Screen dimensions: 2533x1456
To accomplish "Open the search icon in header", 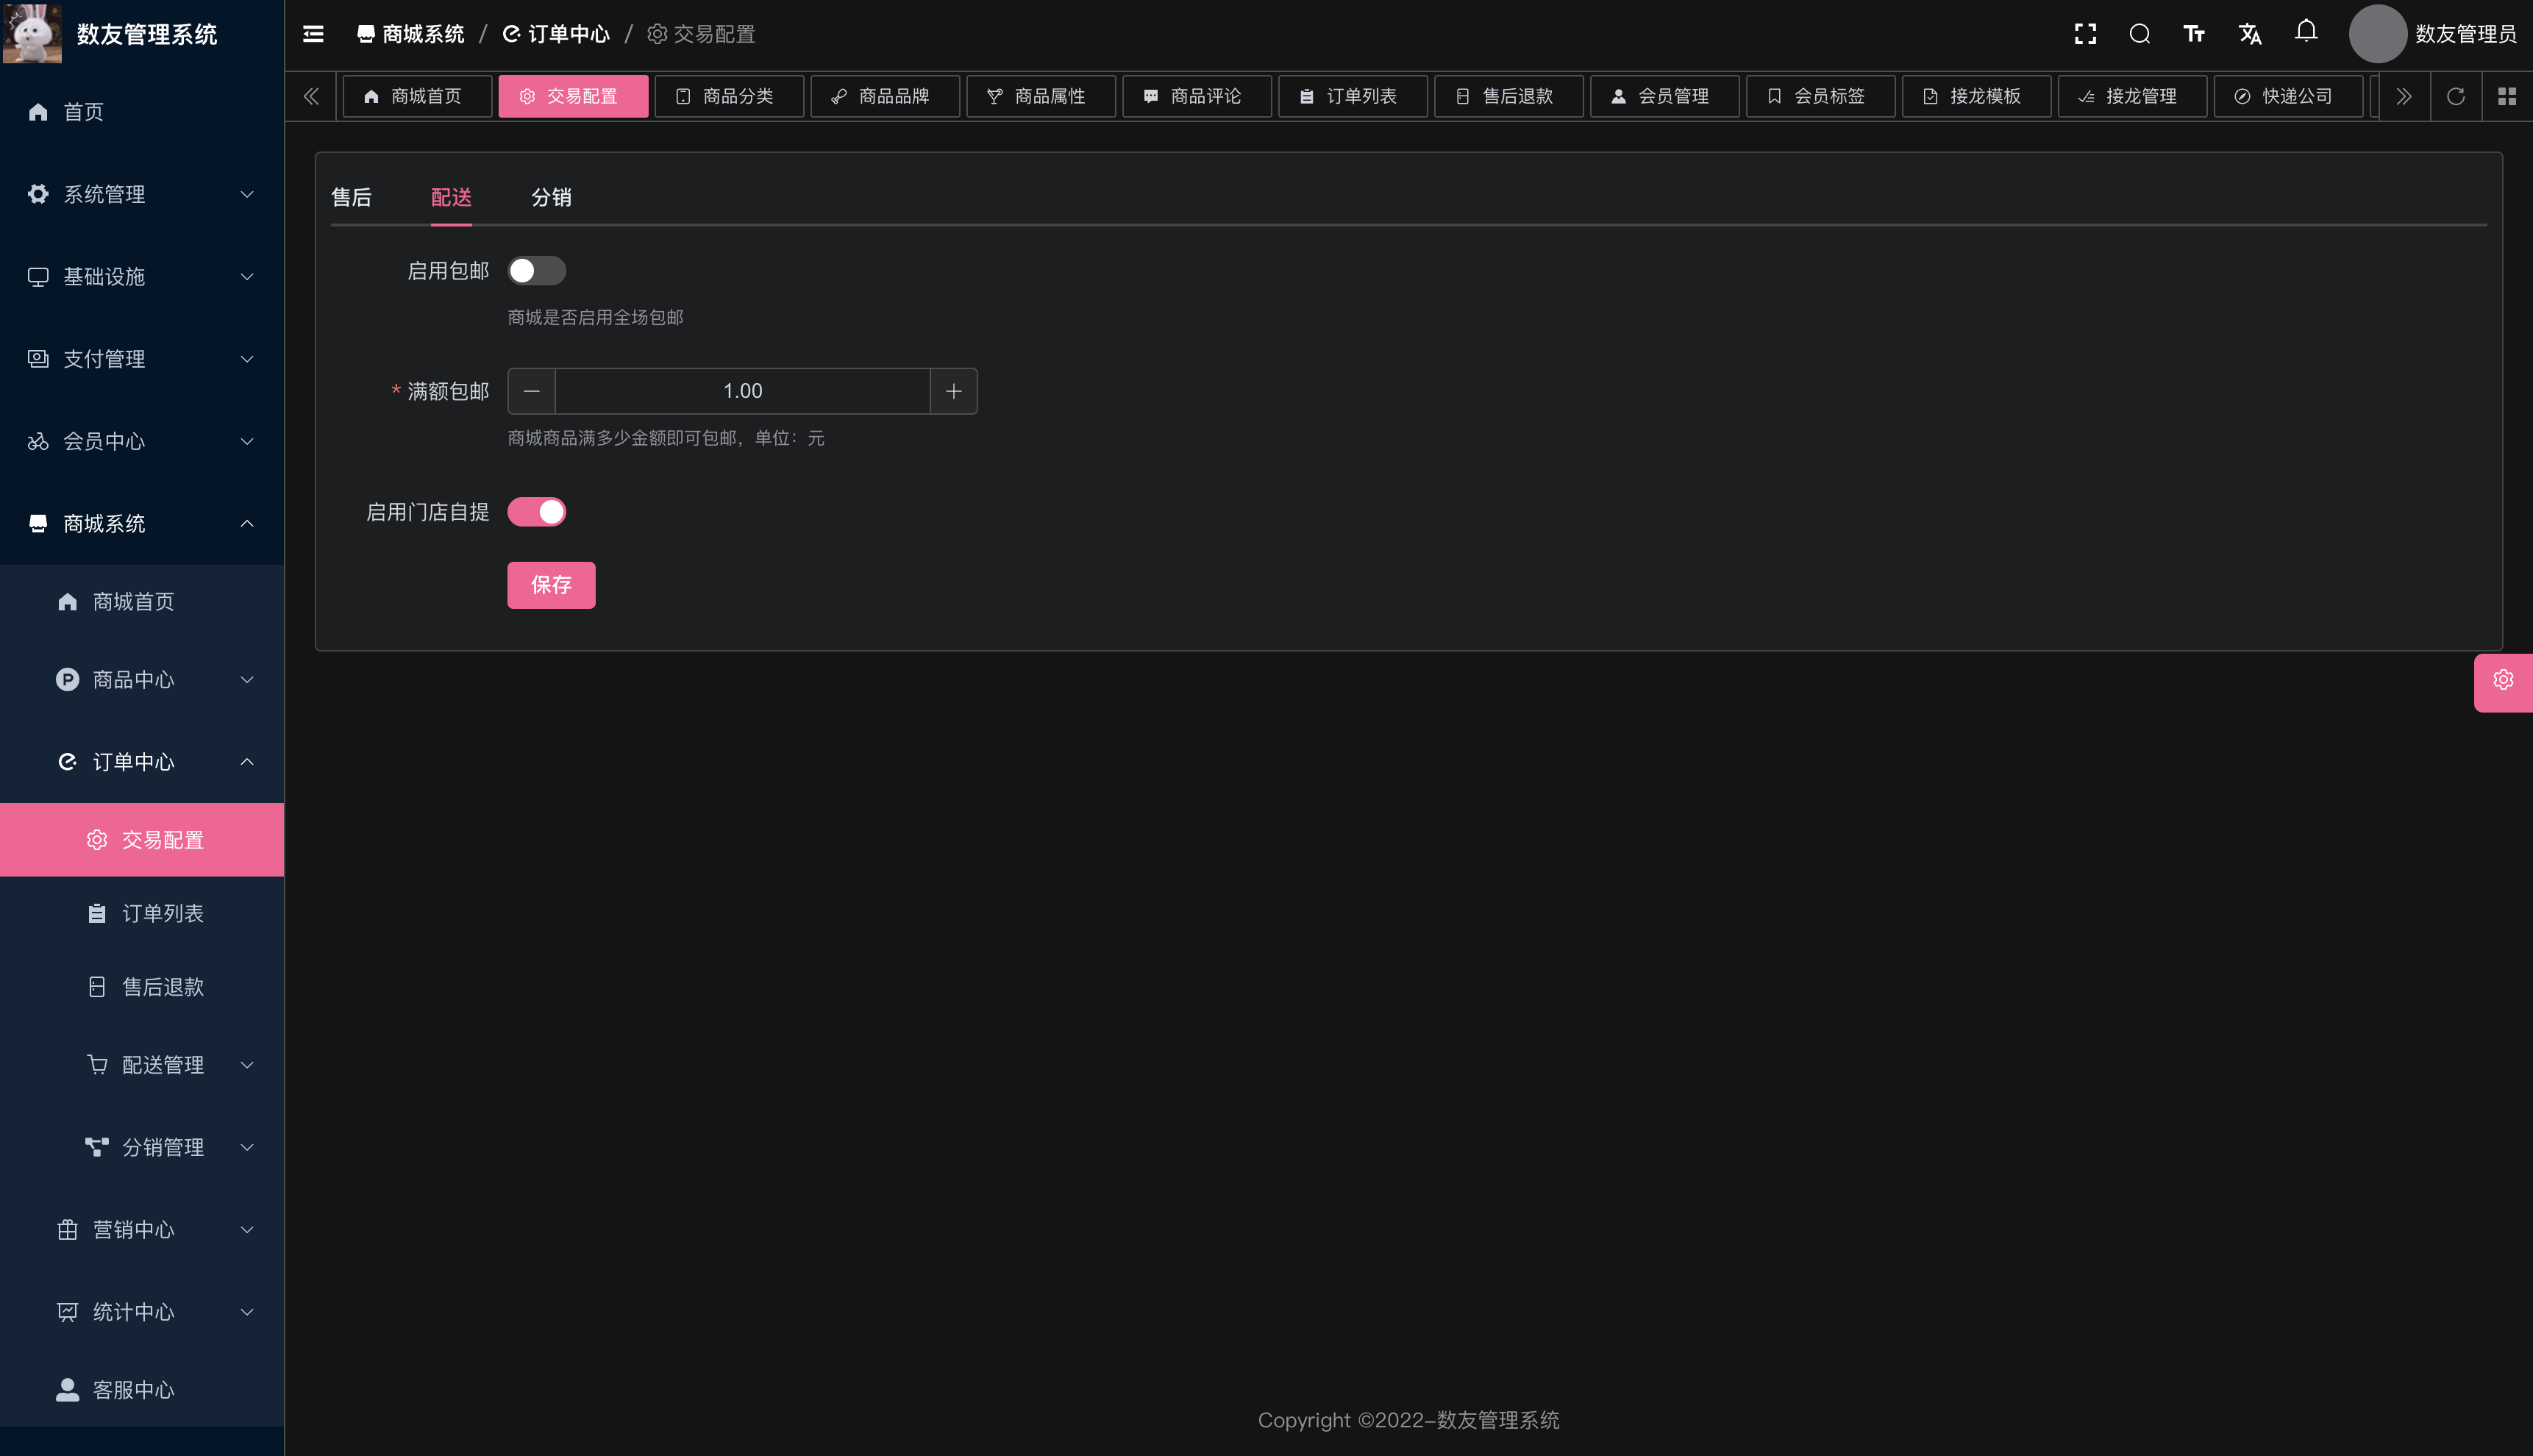I will point(2140,34).
